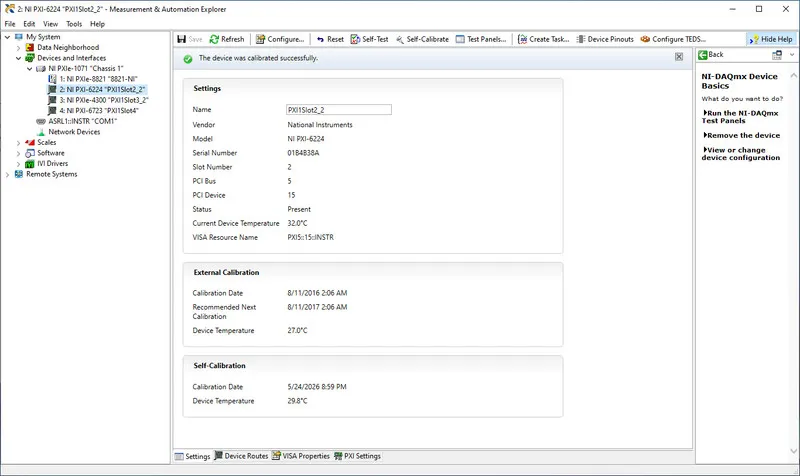Image resolution: width=800 pixels, height=476 pixels.
Task: Select the My System computer icon
Action: click(x=19, y=37)
